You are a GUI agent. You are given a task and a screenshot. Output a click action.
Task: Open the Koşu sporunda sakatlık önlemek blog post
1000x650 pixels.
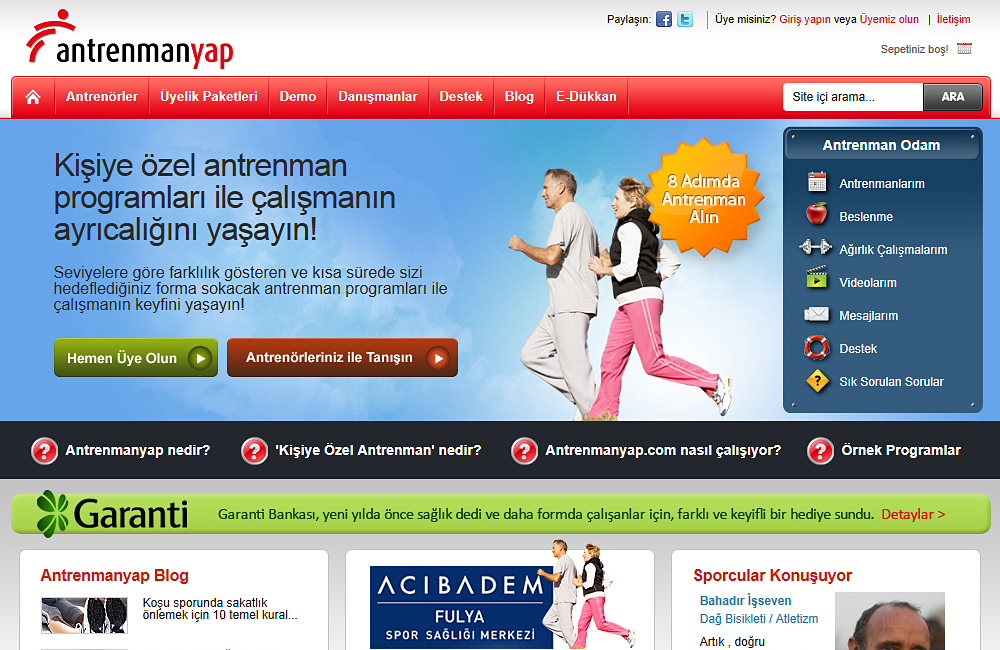pos(220,609)
